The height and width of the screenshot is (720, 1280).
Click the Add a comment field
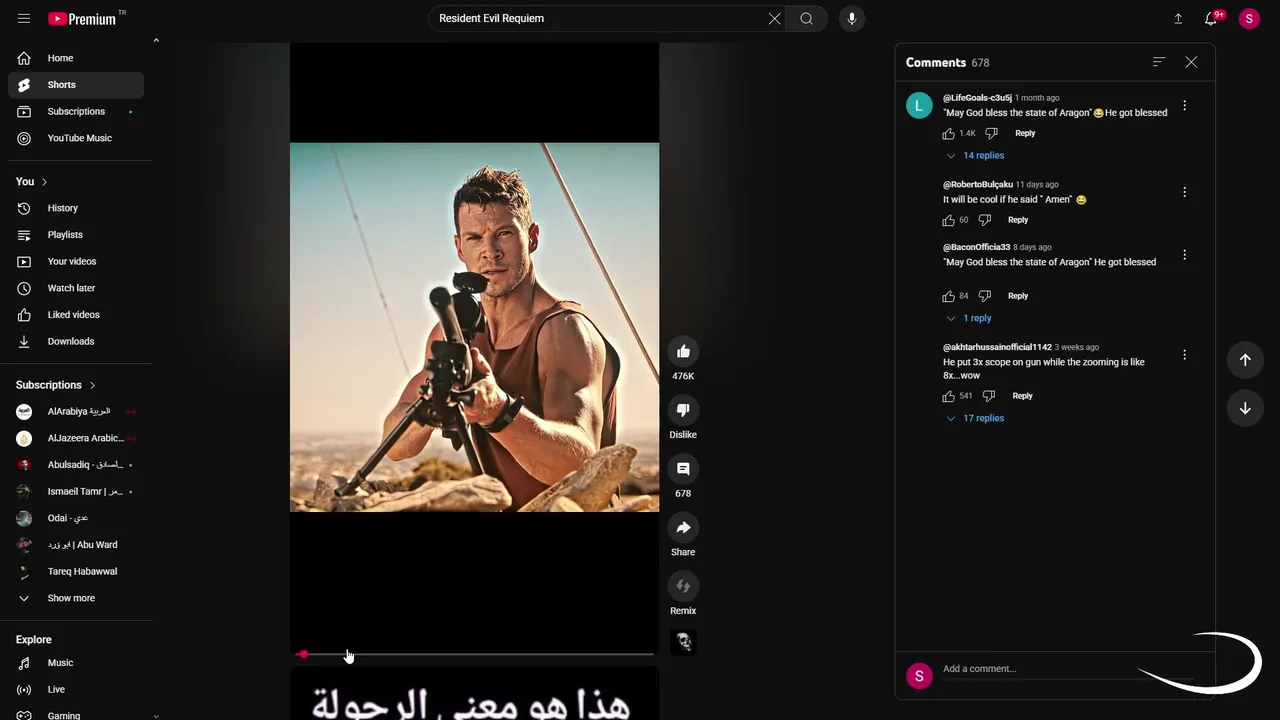coord(1040,669)
